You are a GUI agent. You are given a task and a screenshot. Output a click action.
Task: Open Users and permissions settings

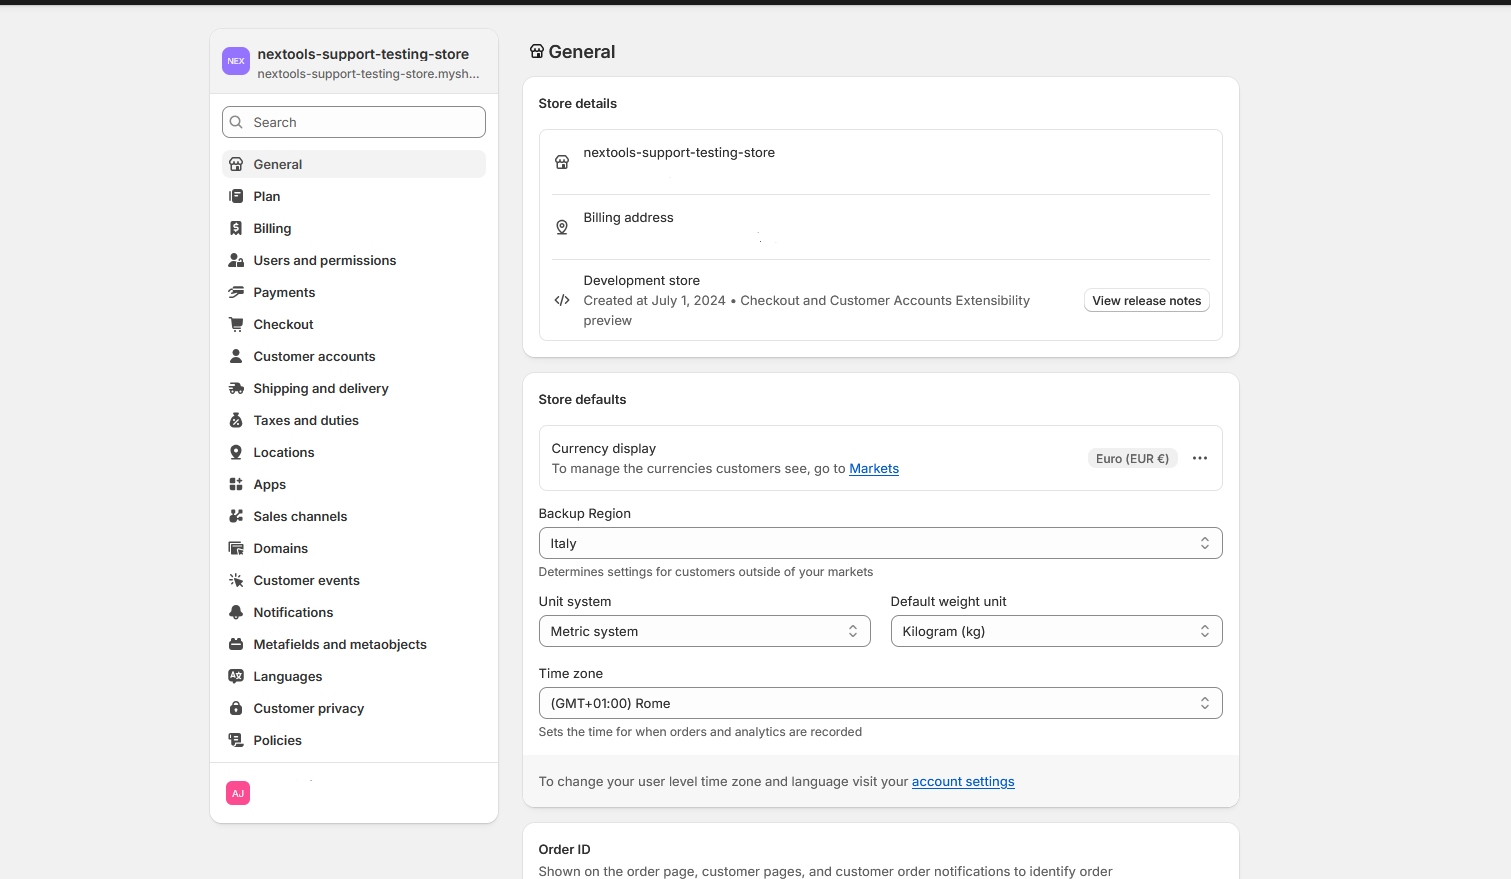click(x=325, y=260)
